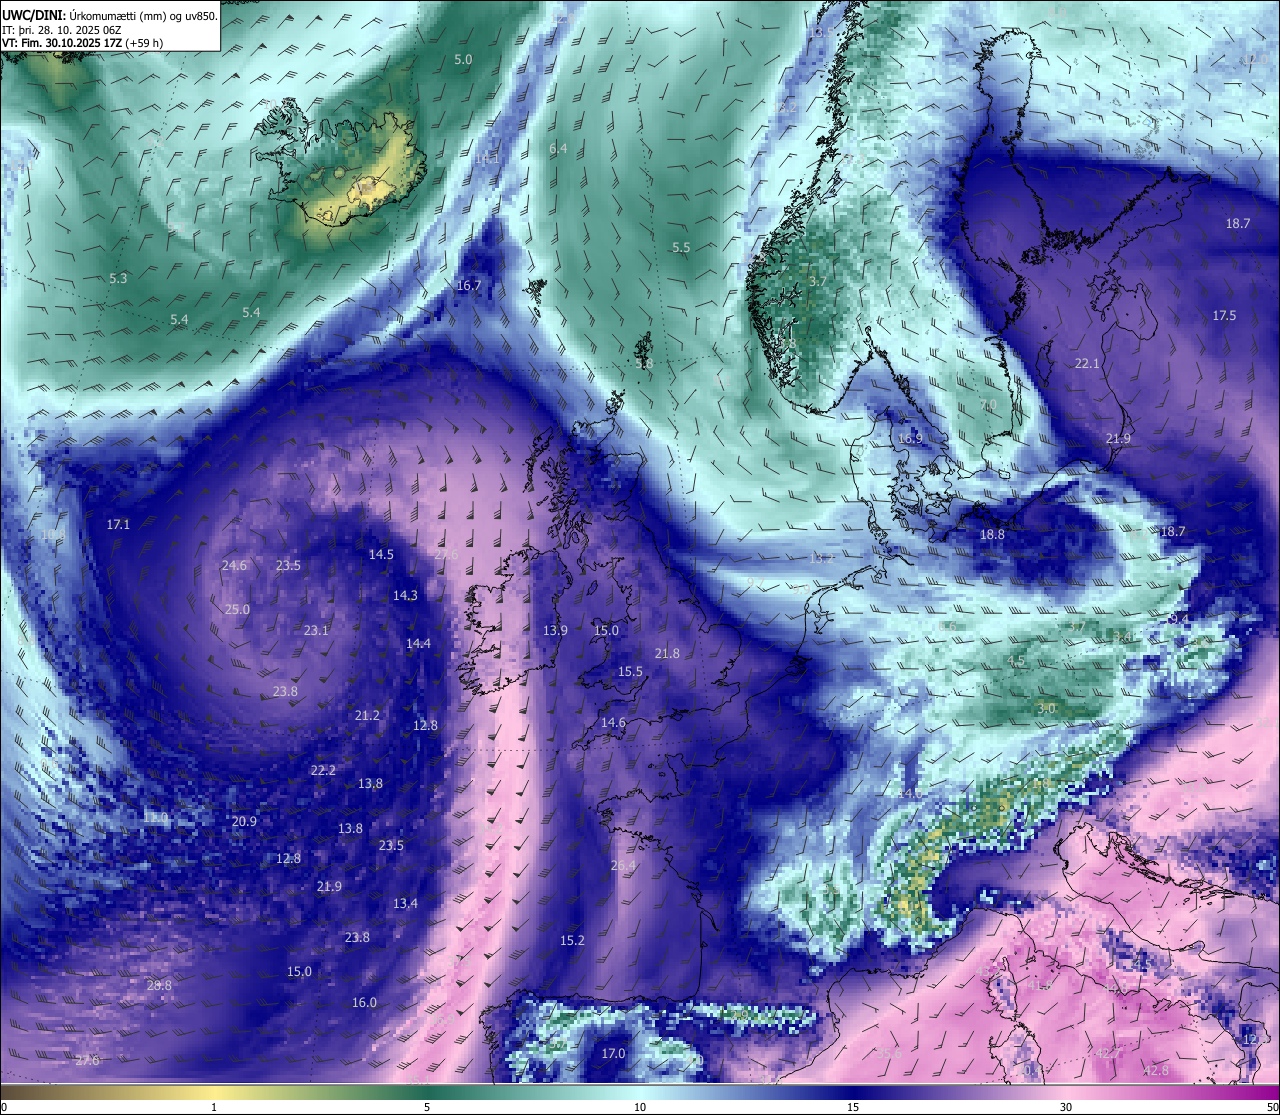Image resolution: width=1280 pixels, height=1115 pixels.
Task: Click the map value 18.8
Action: pos(992,535)
